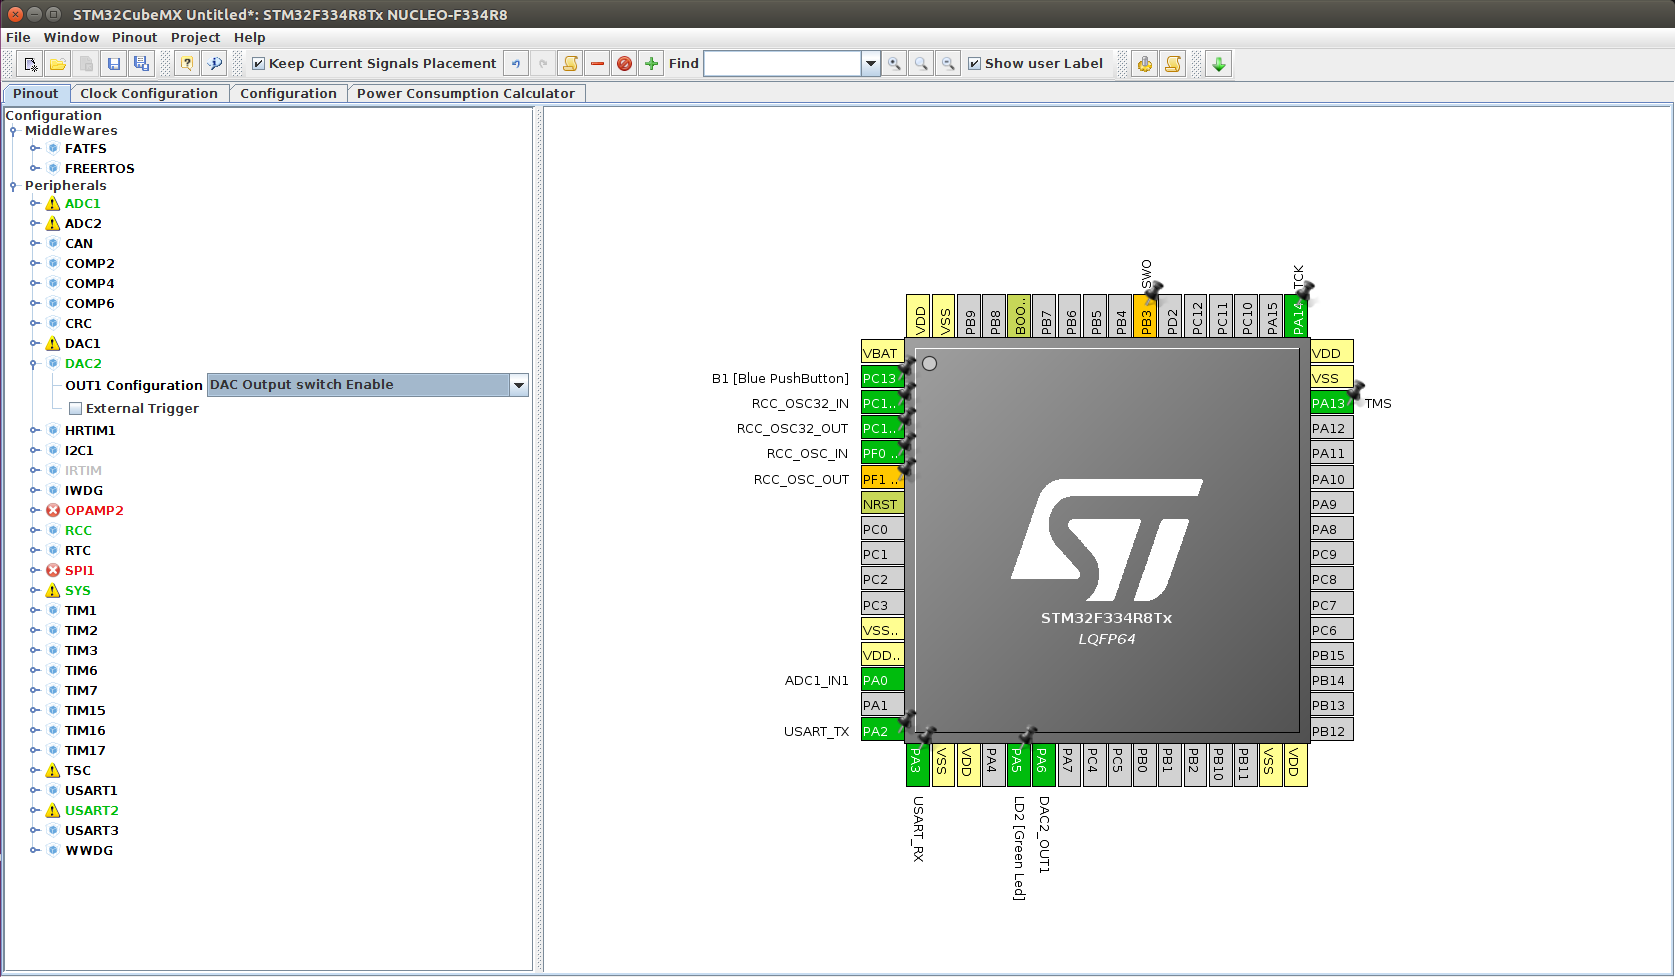The height and width of the screenshot is (977, 1675).
Task: Click the green plus icon in toolbar
Action: pos(651,64)
